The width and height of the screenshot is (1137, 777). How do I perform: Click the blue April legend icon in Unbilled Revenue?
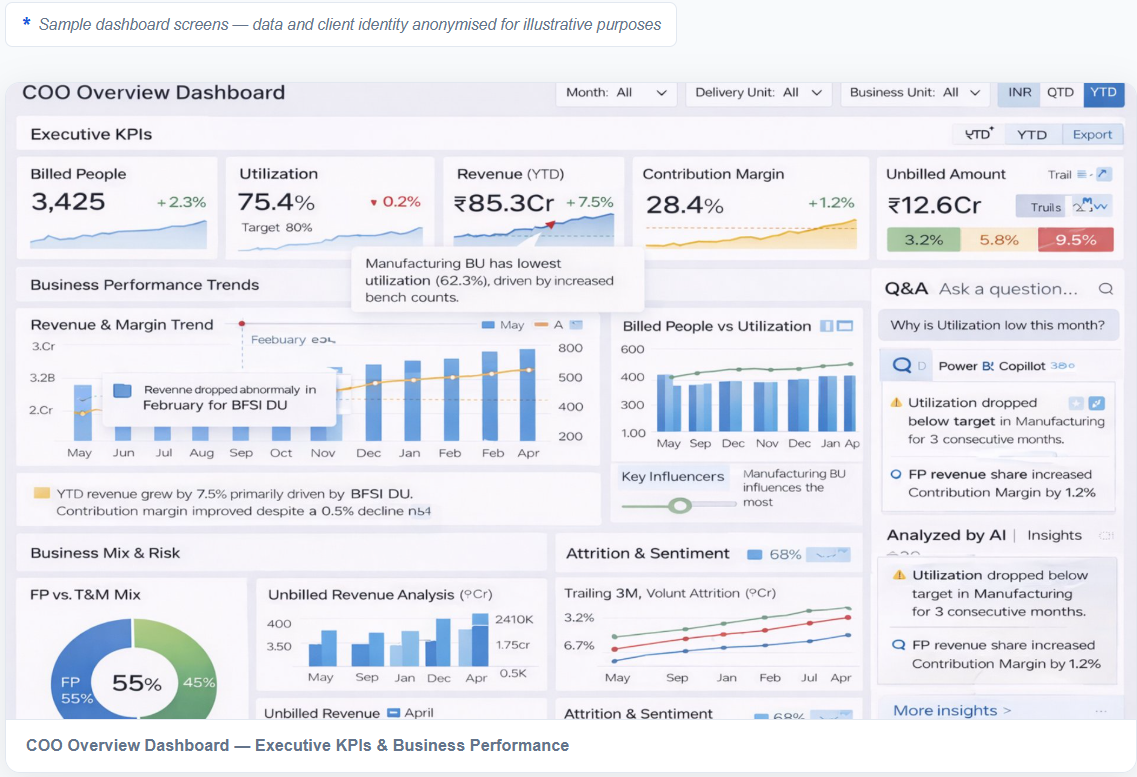click(394, 712)
